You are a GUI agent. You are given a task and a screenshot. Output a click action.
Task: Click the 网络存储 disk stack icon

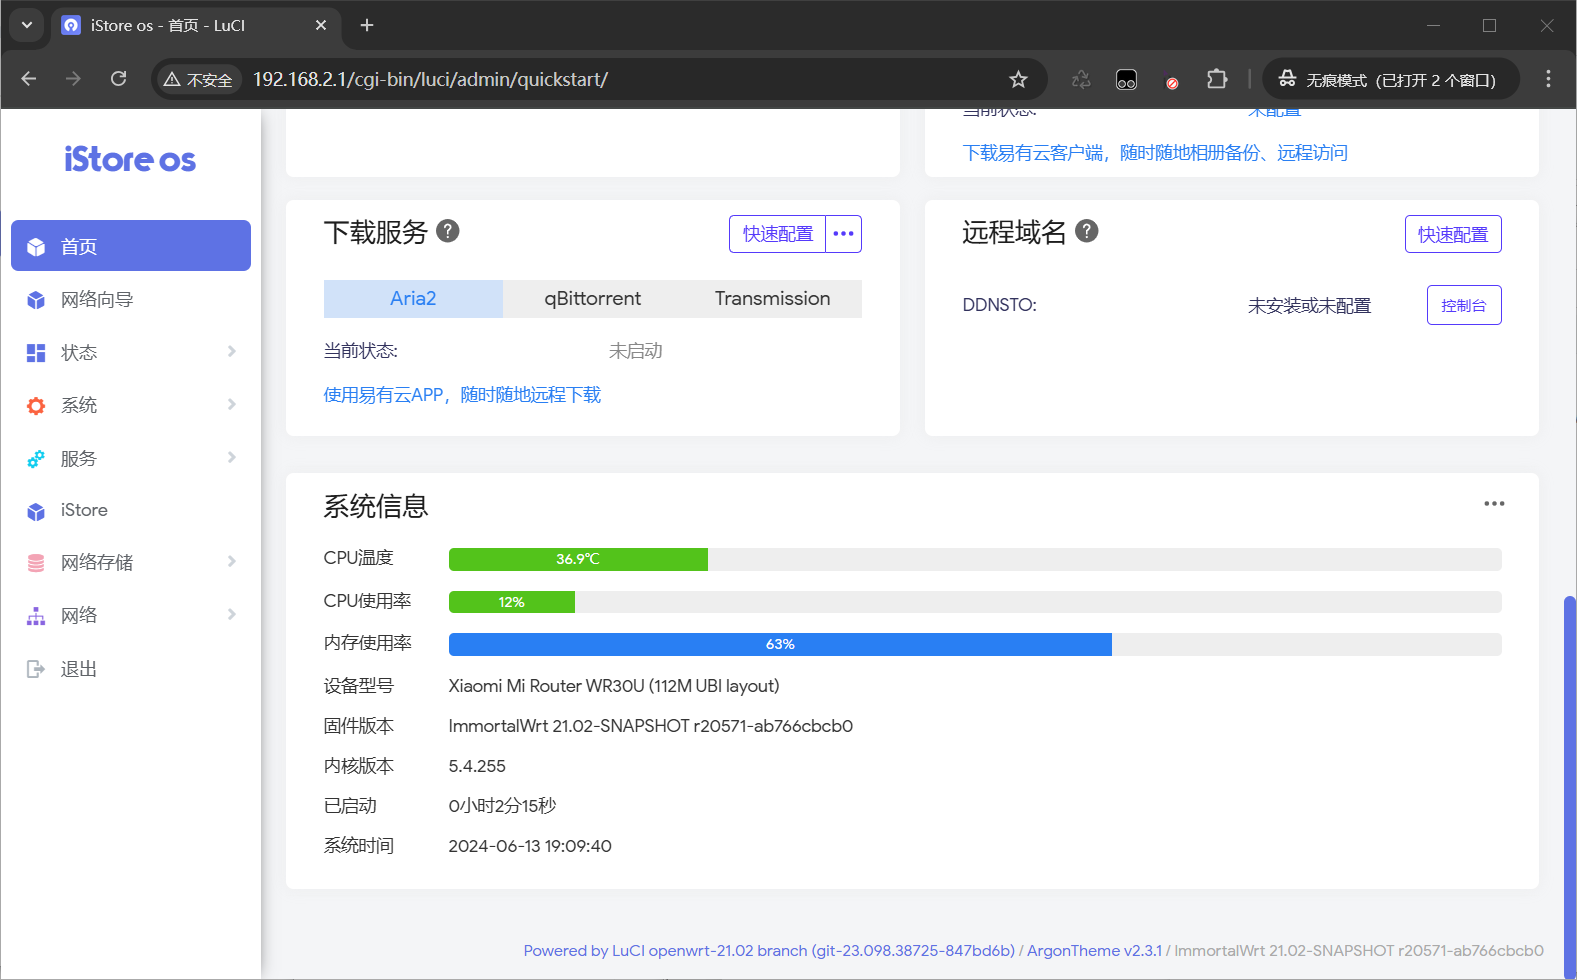(36, 563)
